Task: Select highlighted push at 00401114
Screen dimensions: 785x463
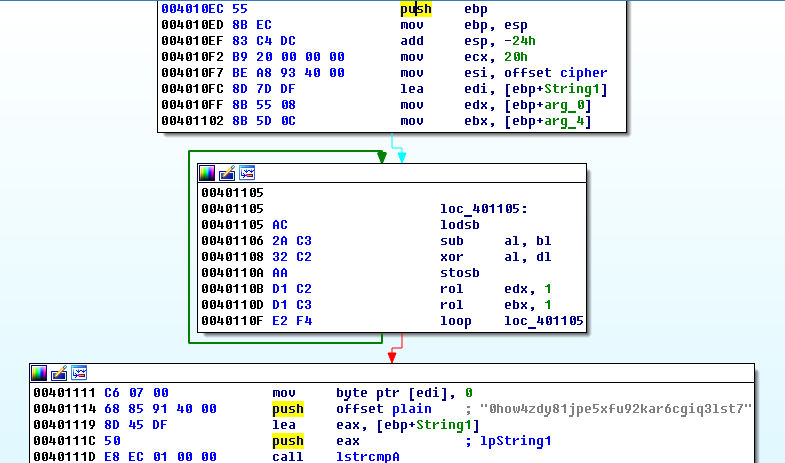Action: click(x=287, y=409)
